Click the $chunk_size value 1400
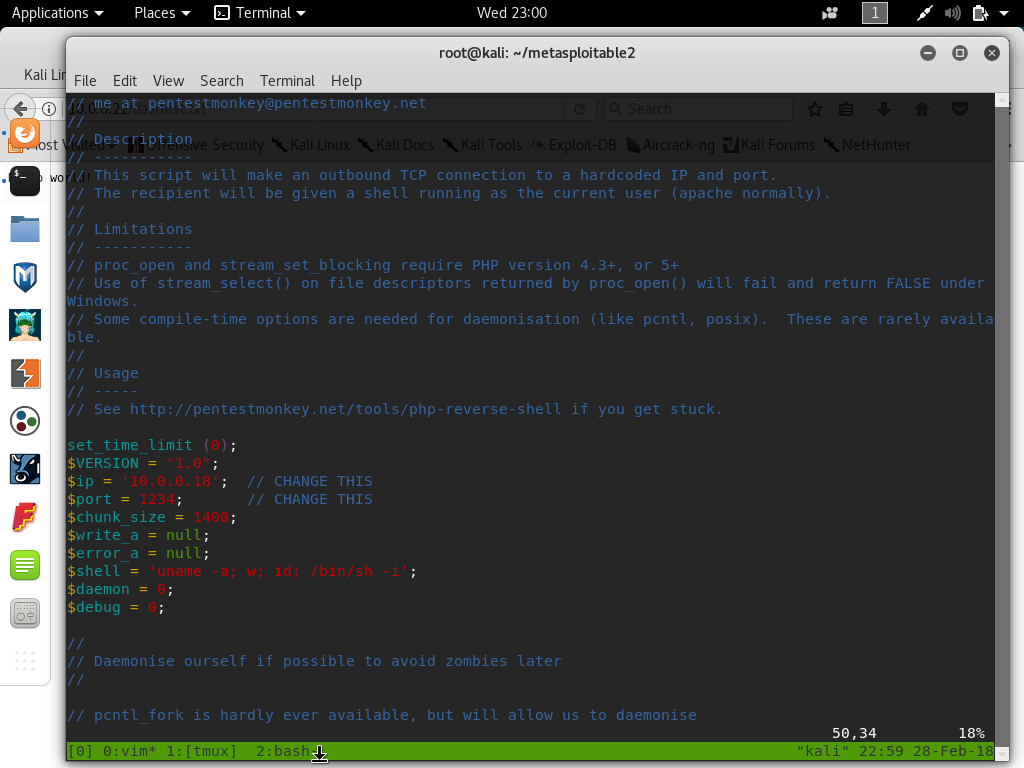 pos(211,517)
